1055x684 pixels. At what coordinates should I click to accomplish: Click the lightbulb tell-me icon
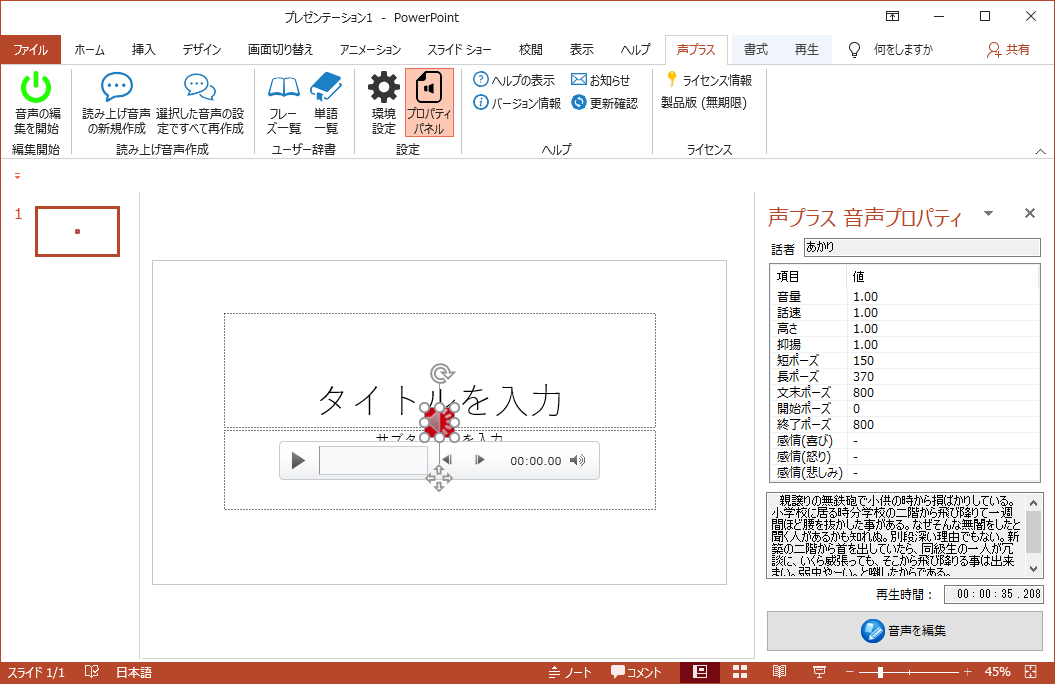click(x=854, y=50)
